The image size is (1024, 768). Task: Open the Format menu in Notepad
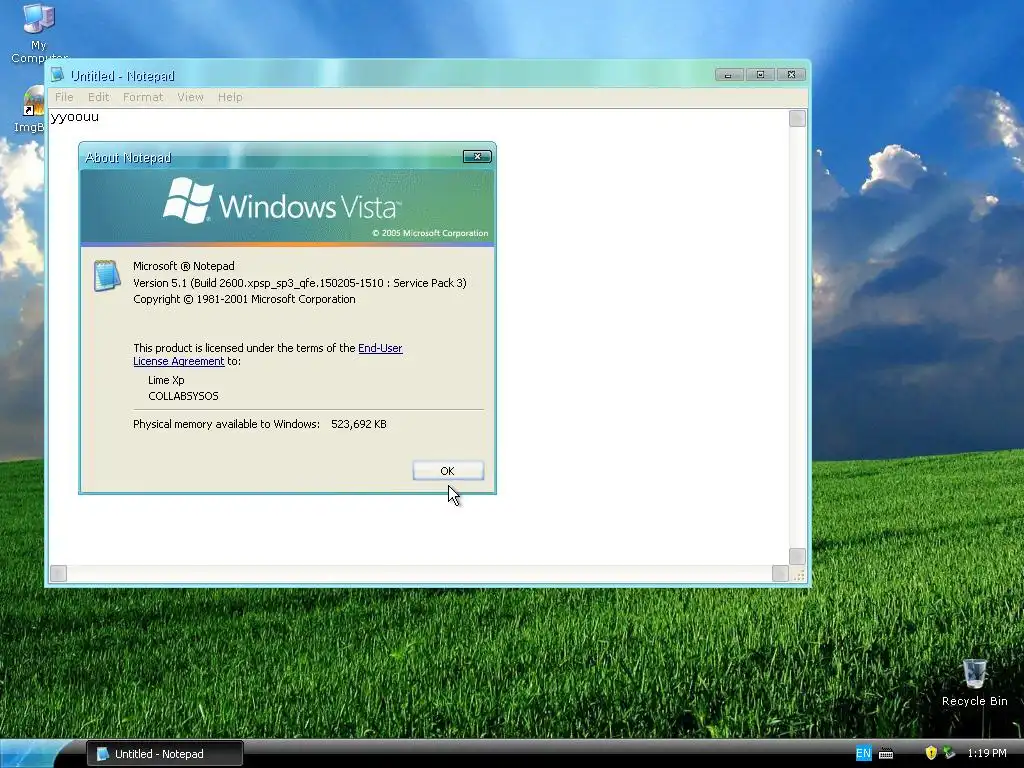[x=143, y=97]
